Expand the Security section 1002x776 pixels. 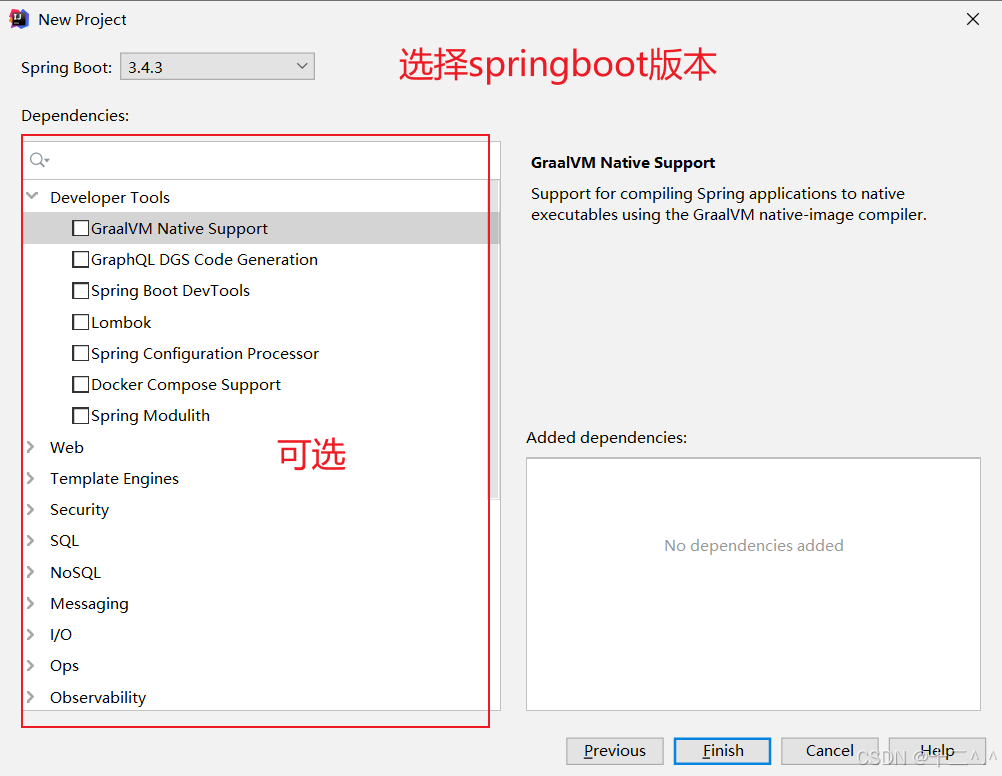click(31, 509)
